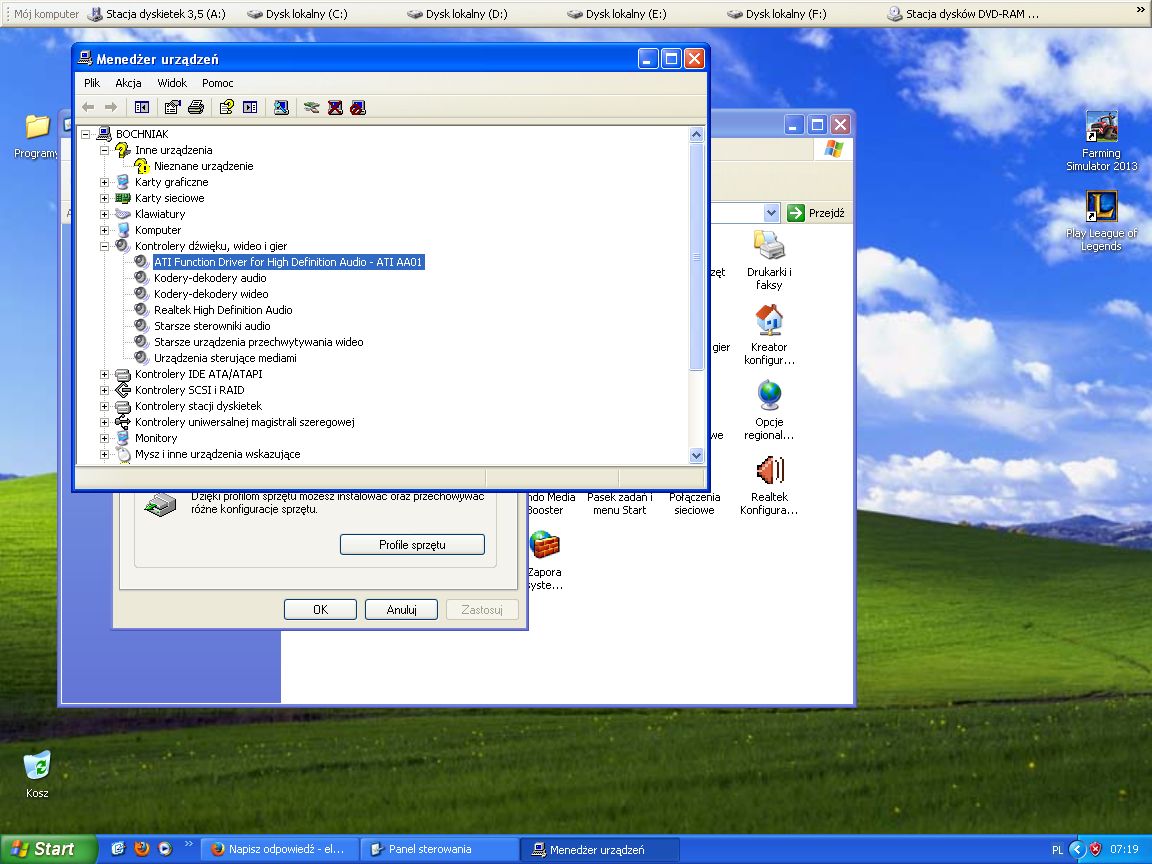Open the Realtek Konfigura... speaker icon

[x=769, y=485]
